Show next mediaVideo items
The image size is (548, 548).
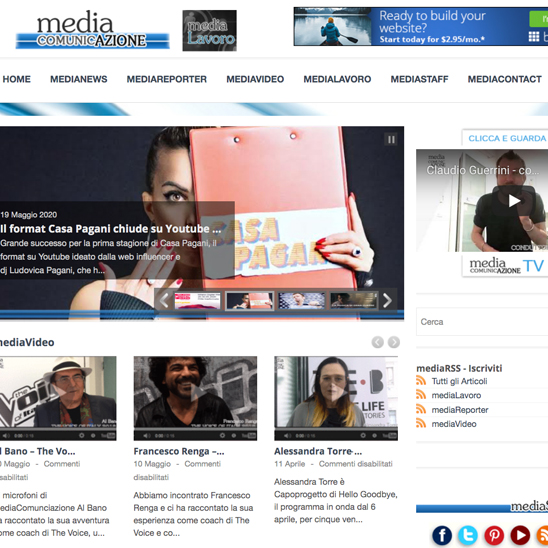[394, 342]
